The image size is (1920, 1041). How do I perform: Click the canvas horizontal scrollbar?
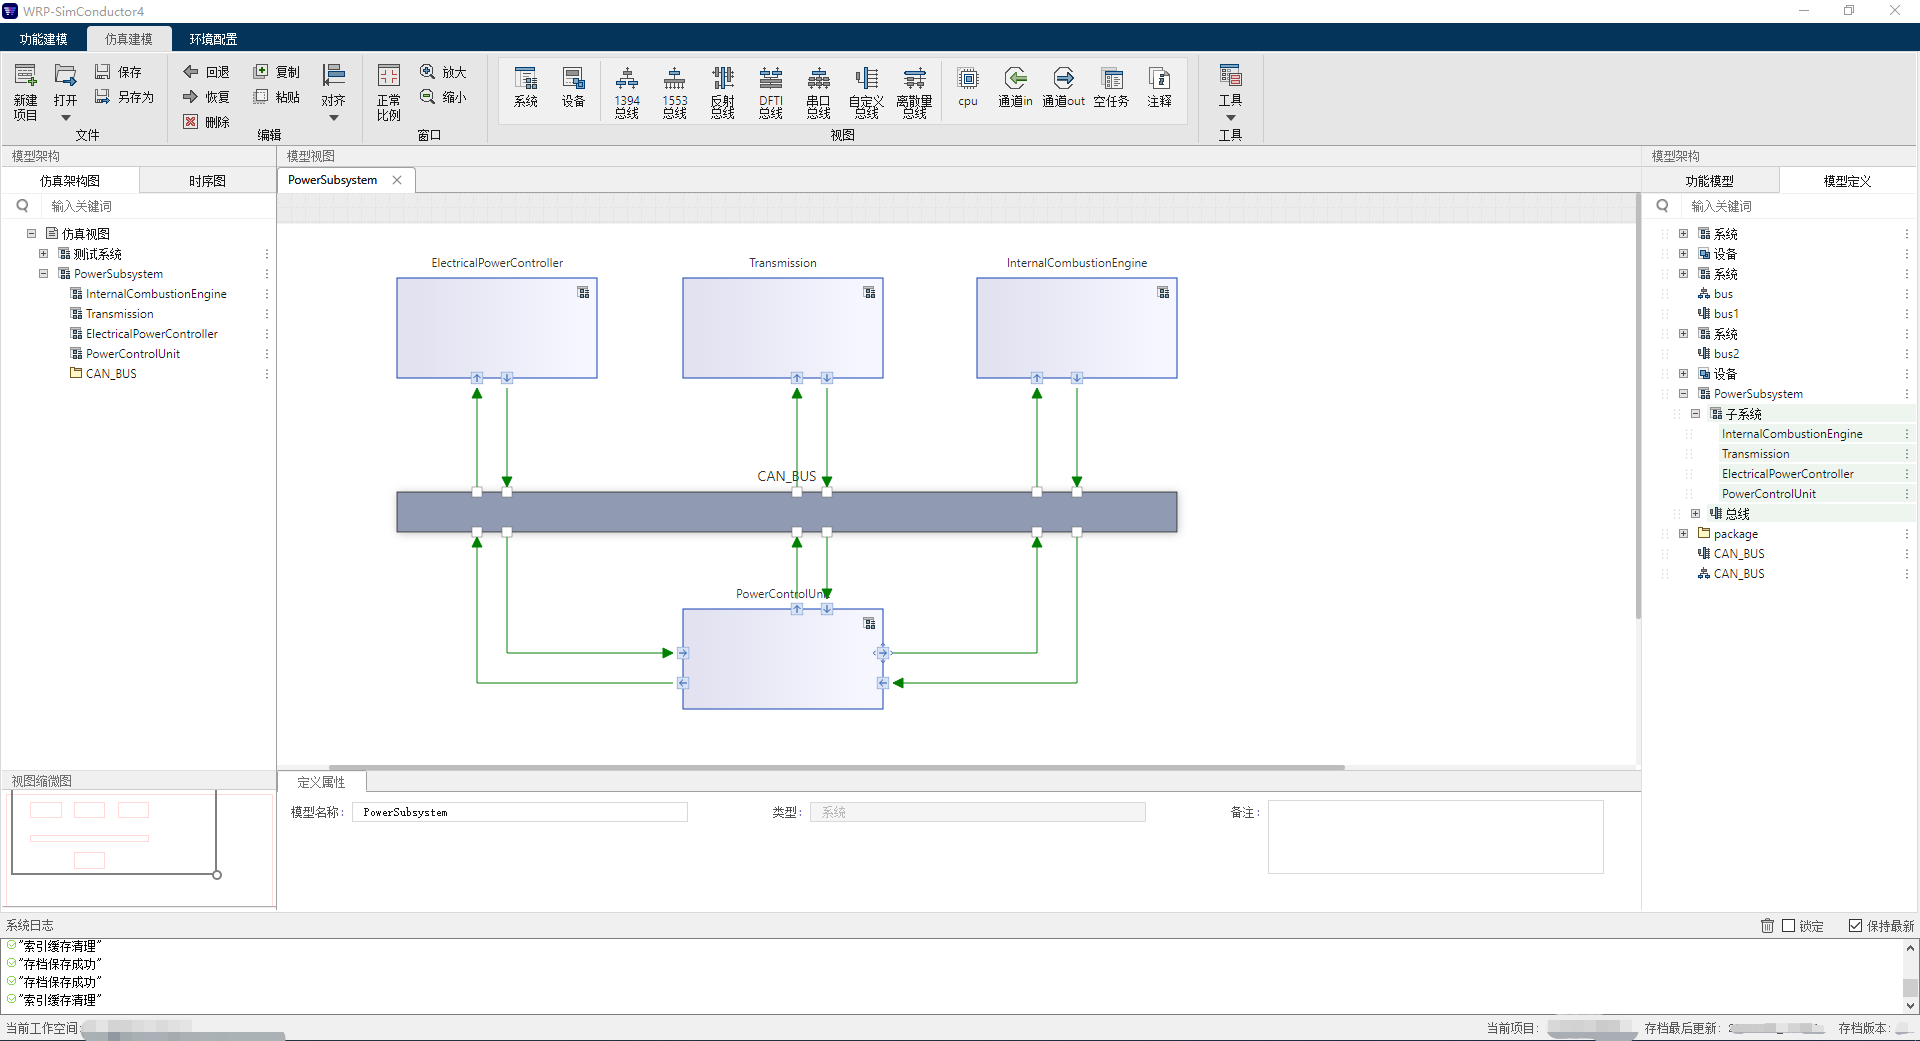coord(836,767)
